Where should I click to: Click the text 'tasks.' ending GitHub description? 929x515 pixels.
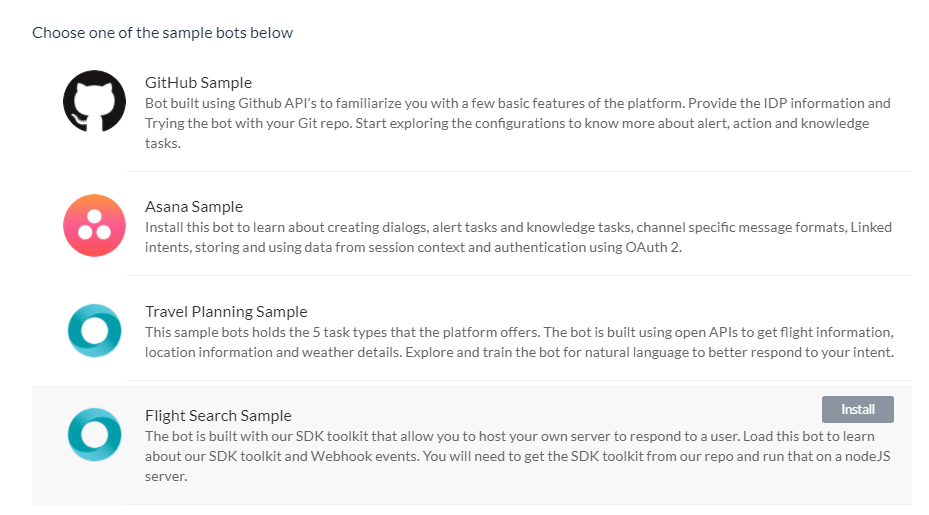pyautogui.click(x=163, y=143)
